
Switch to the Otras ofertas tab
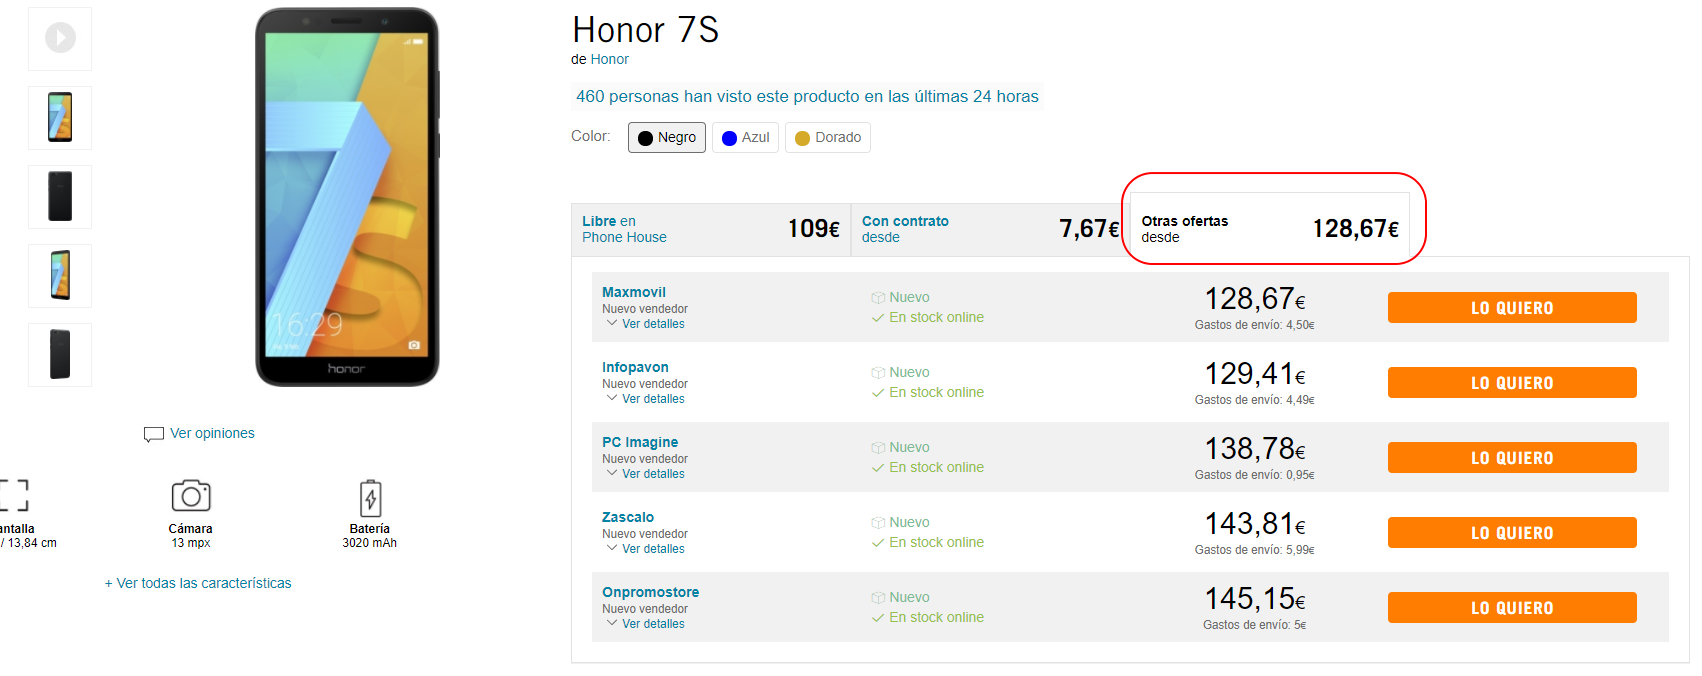coord(1270,226)
